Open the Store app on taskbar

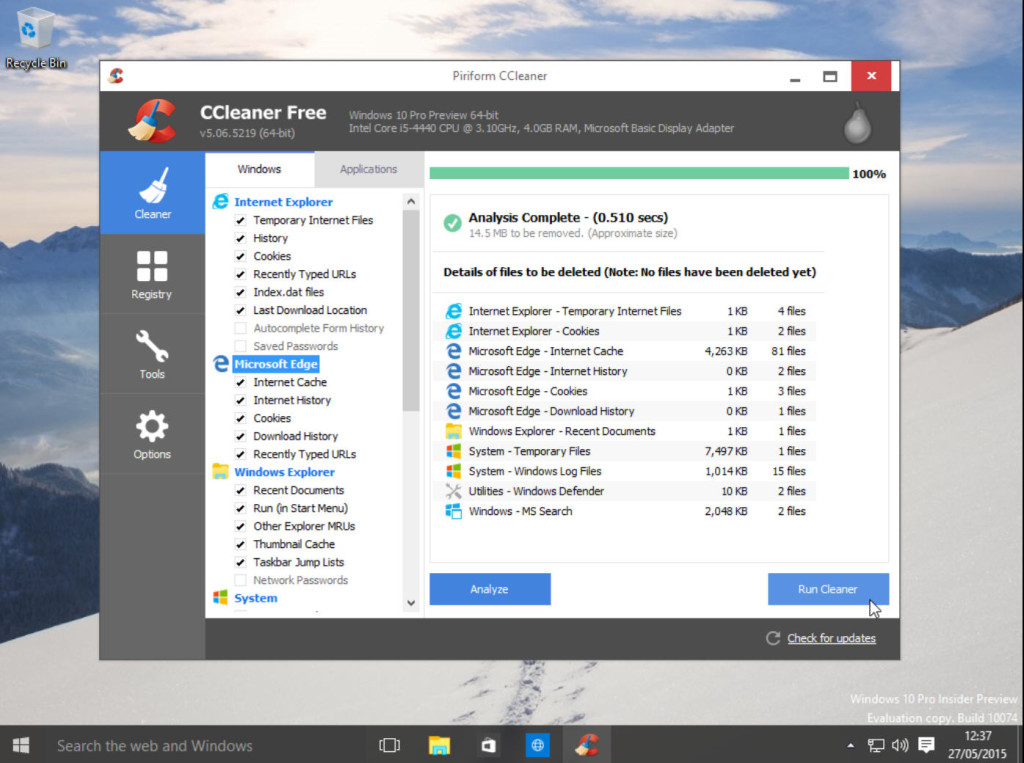click(488, 745)
